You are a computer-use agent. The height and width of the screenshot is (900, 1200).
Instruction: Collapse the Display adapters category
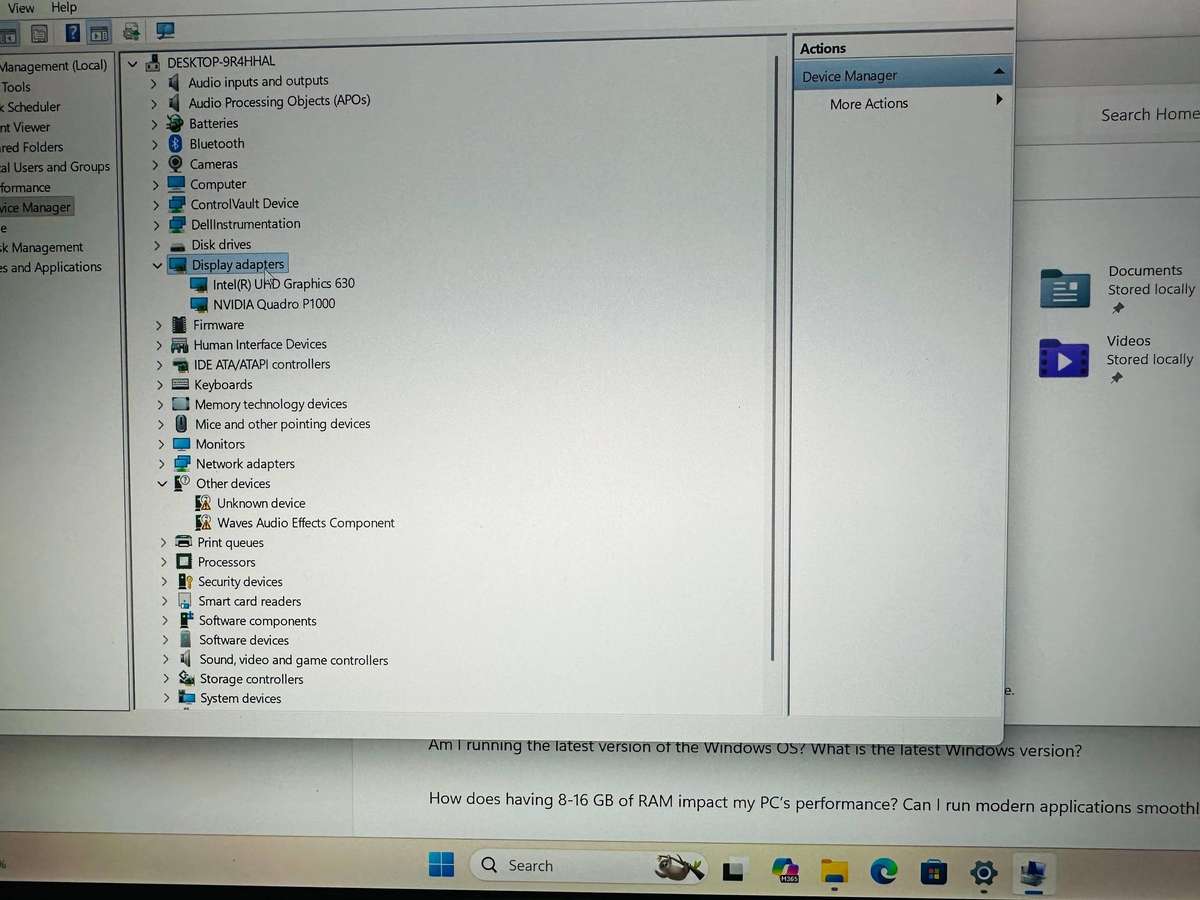(157, 264)
